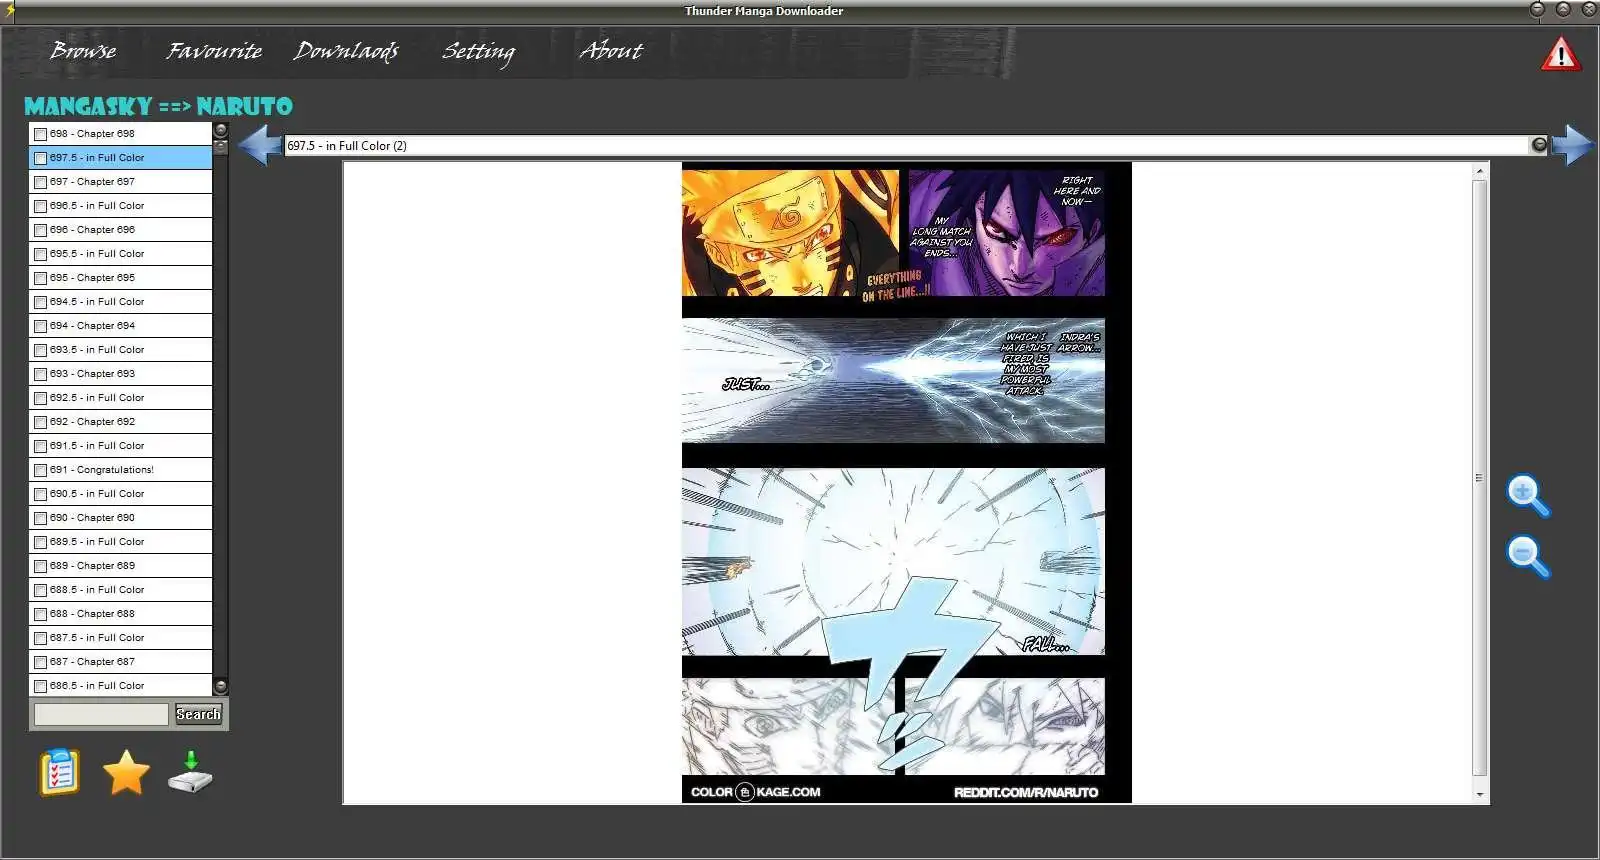The width and height of the screenshot is (1600, 860).
Task: Select row 691.5 - in Full Color
Action: click(121, 446)
